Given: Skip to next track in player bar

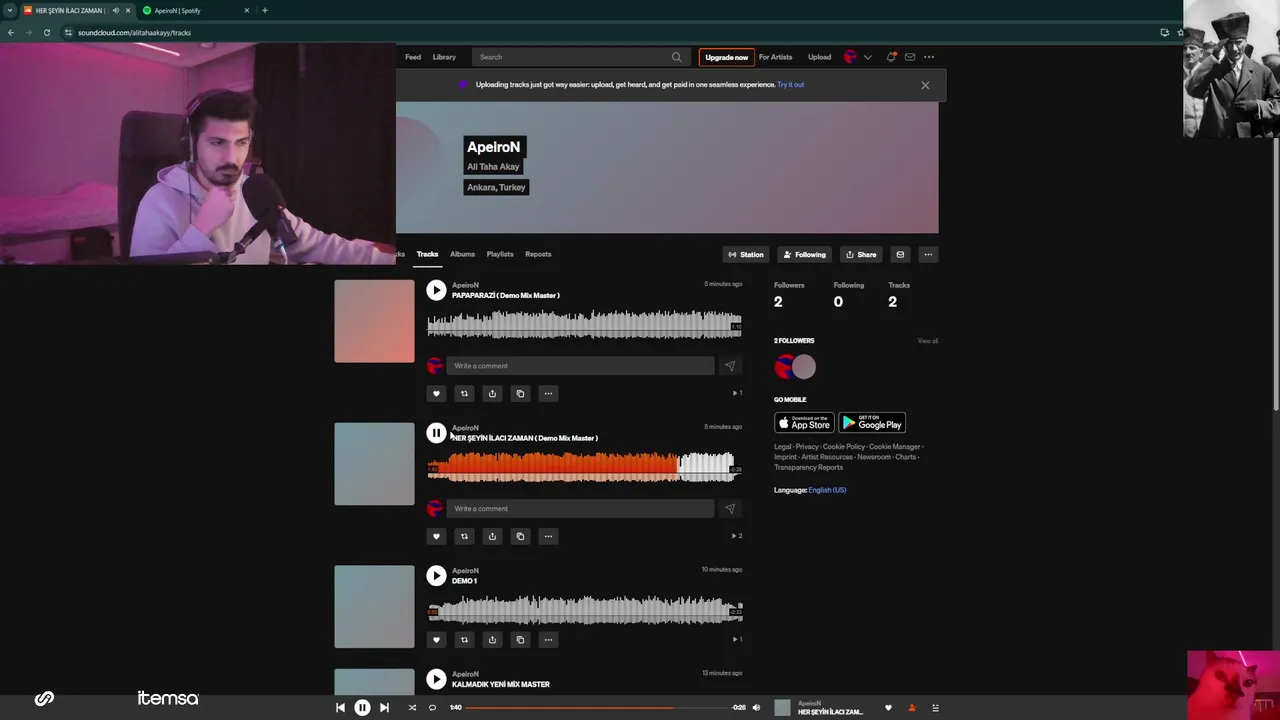Looking at the screenshot, I should (x=384, y=708).
